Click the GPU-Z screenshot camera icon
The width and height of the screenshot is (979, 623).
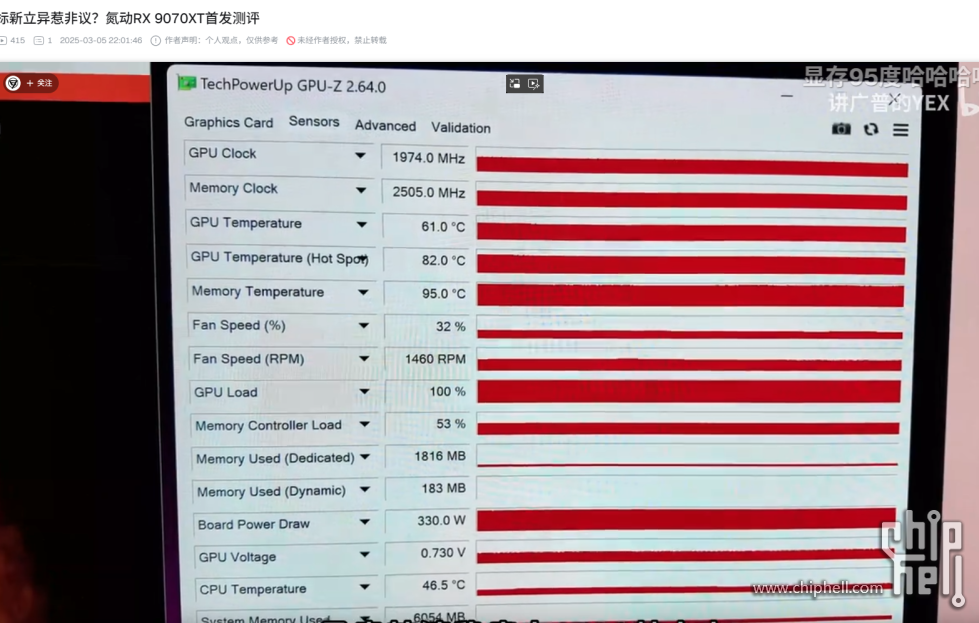[x=841, y=129]
